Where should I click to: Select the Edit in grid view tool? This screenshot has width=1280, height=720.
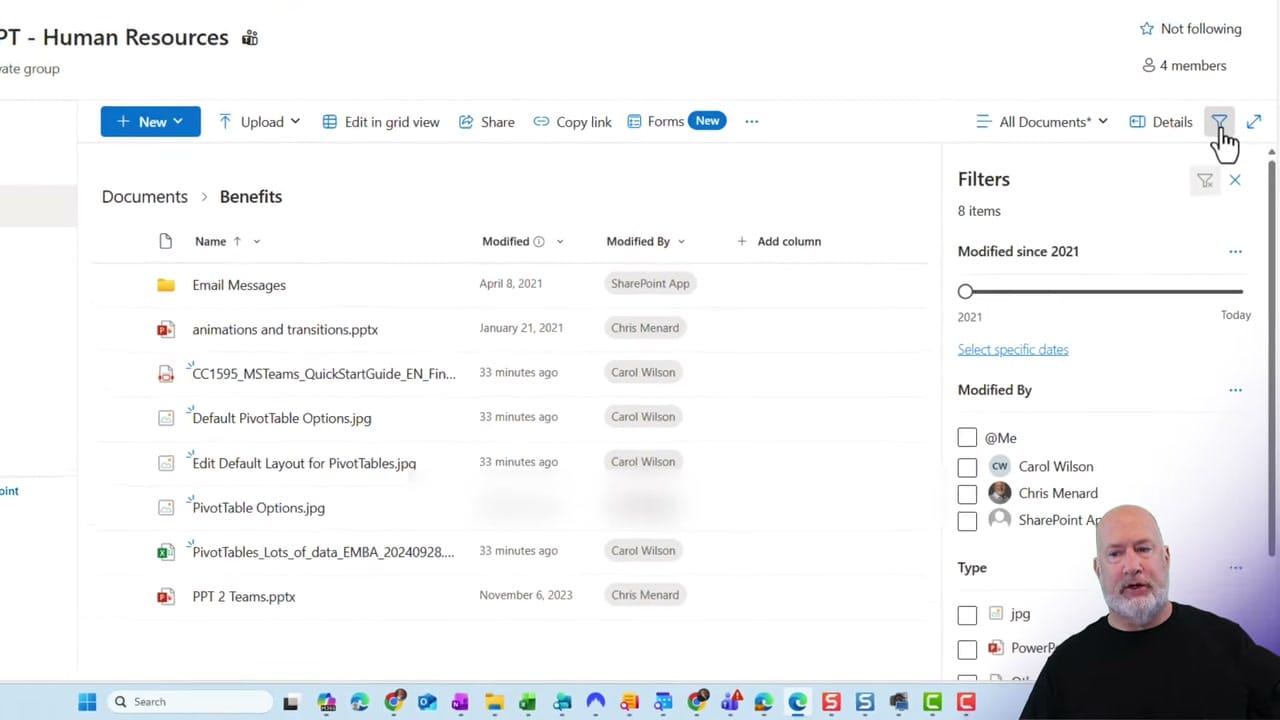click(x=380, y=121)
